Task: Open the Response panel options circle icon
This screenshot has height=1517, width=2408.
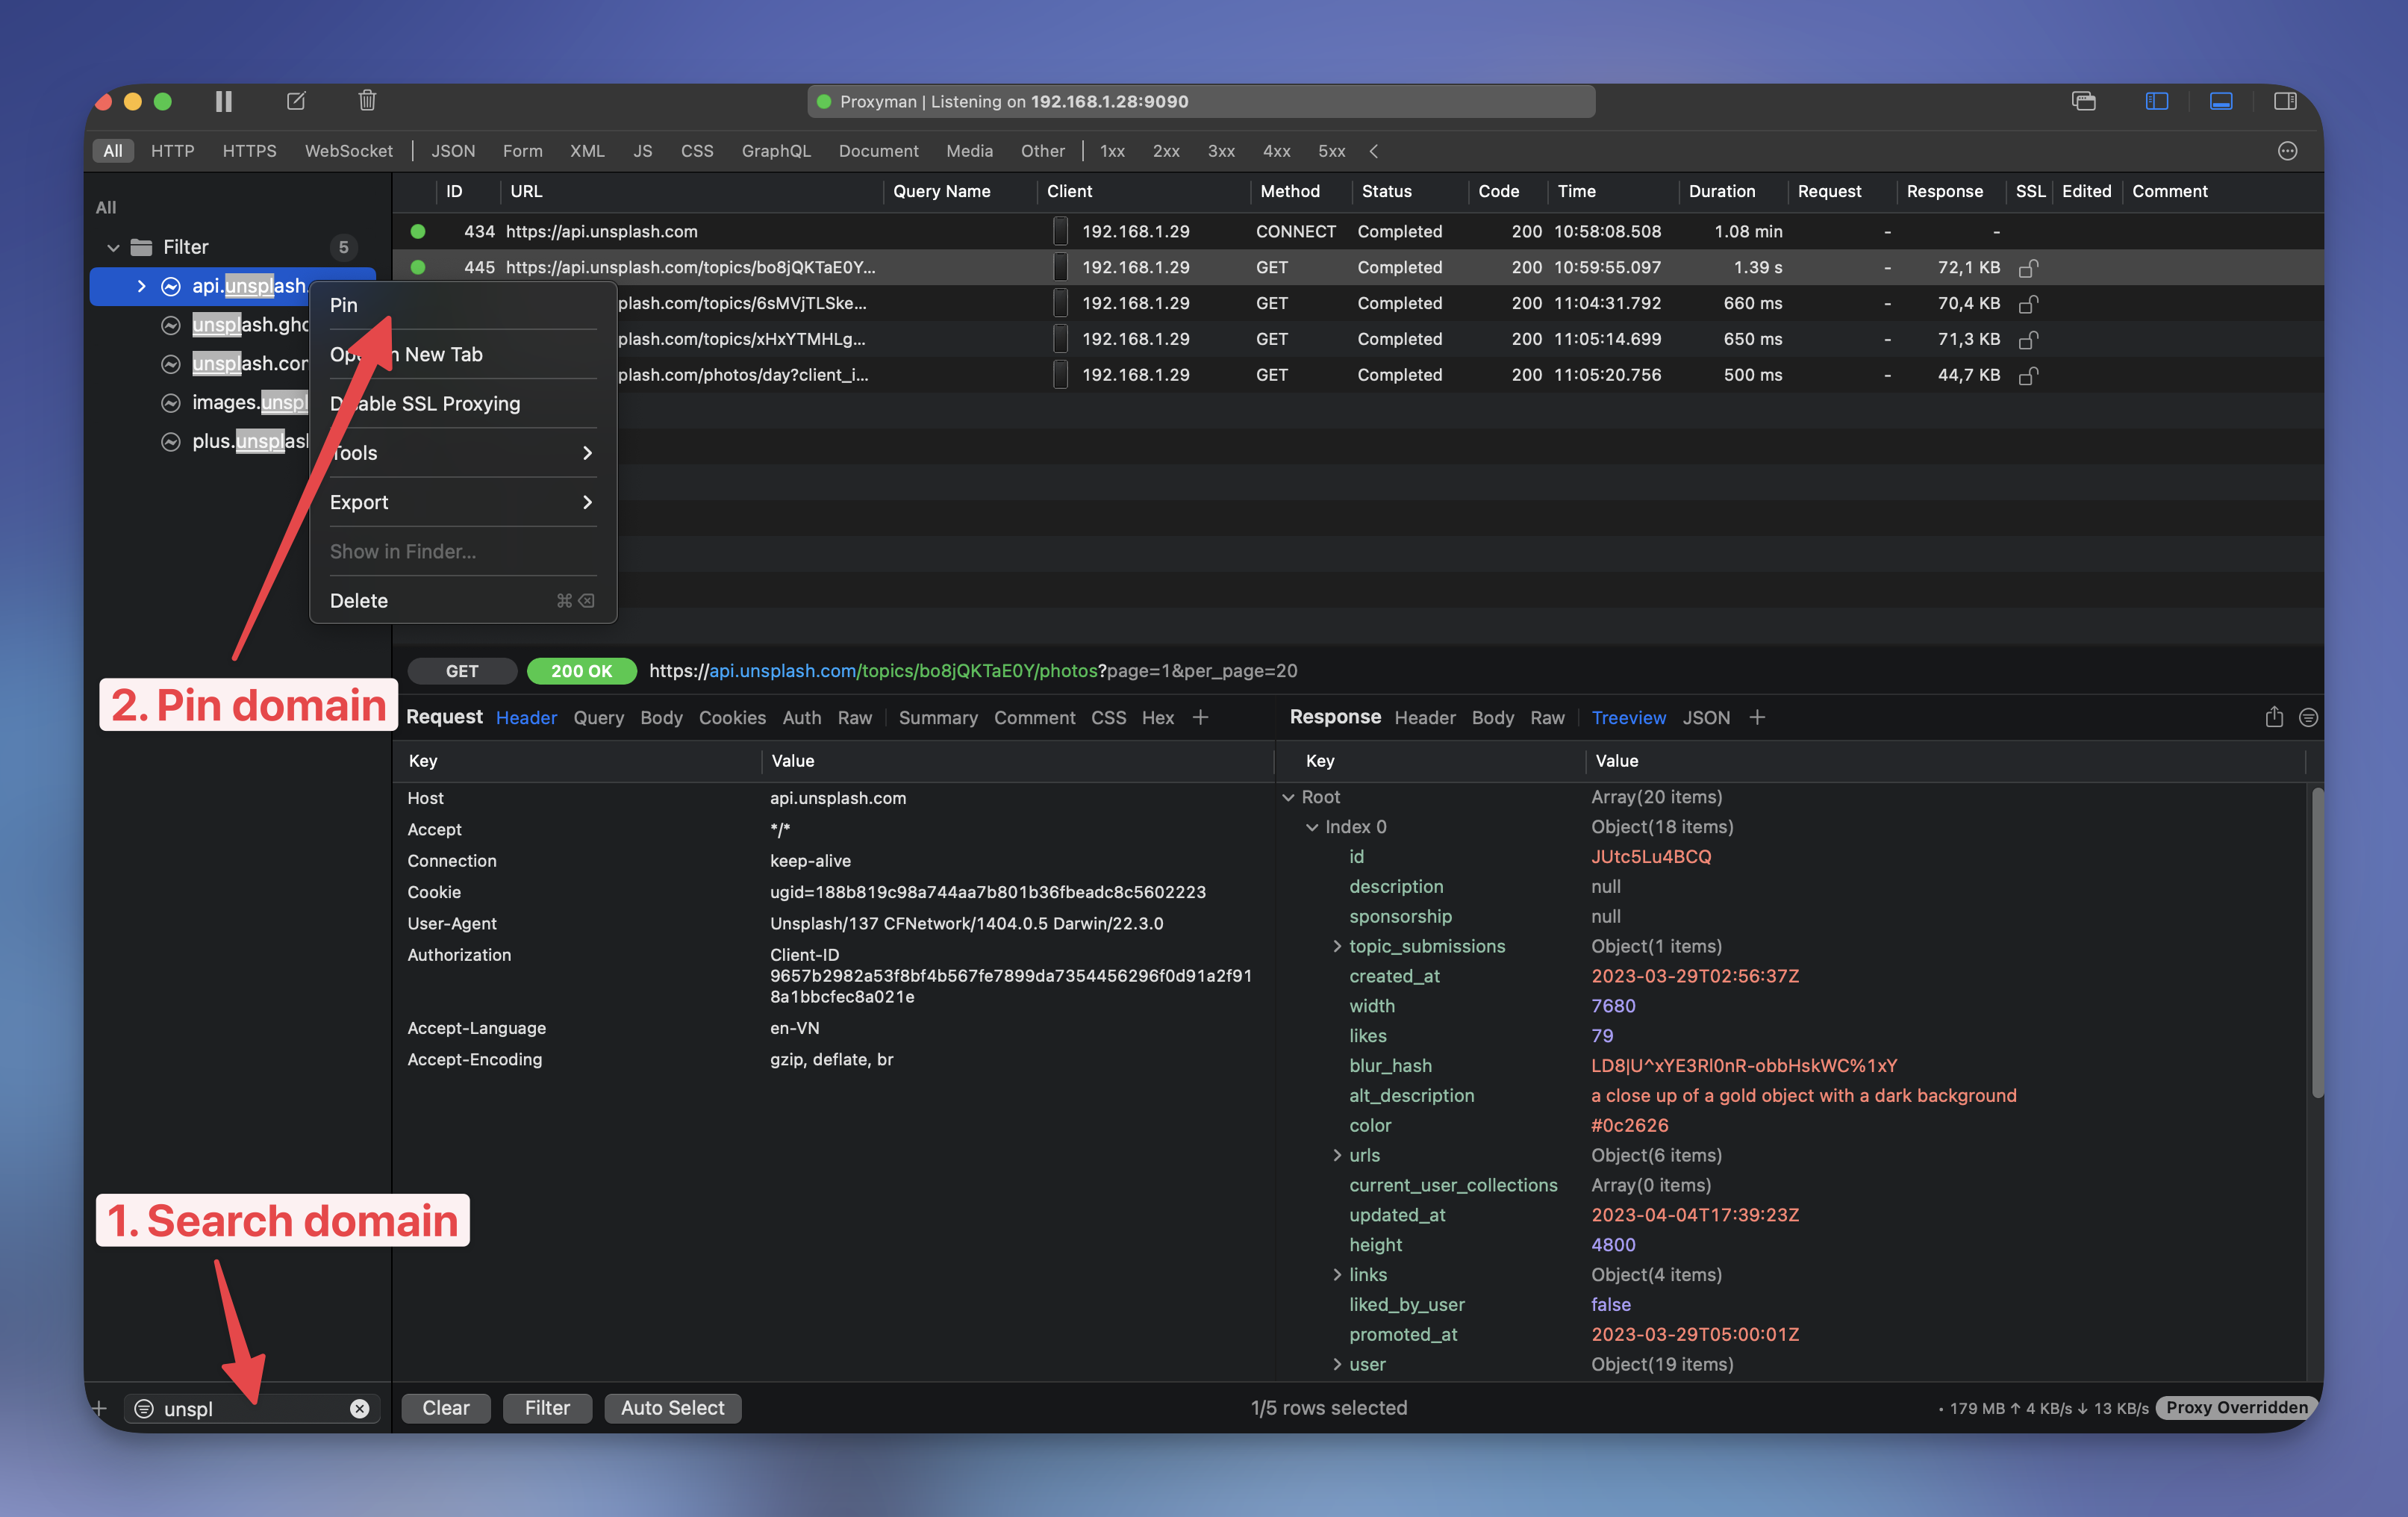Action: tap(2308, 717)
